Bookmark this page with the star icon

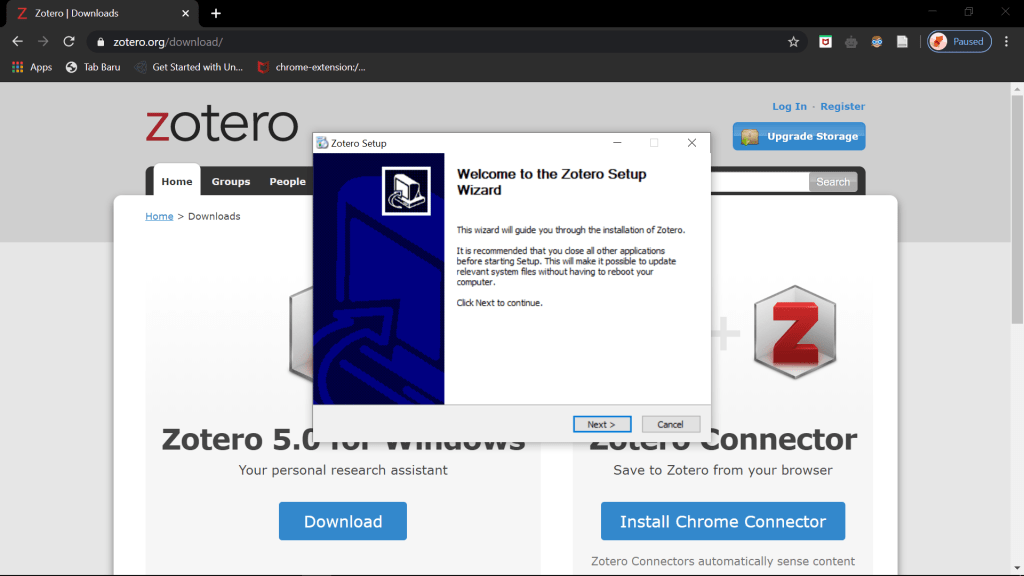pos(793,42)
